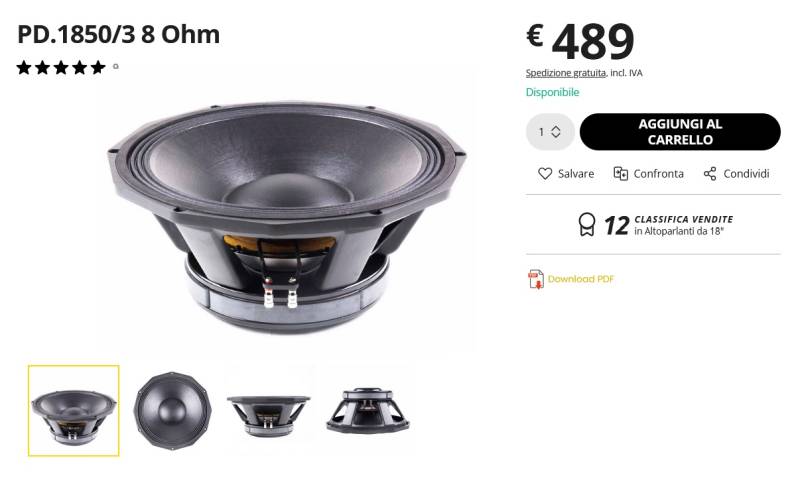
Task: Click the heart icon next to Salvare
Action: (x=545, y=174)
